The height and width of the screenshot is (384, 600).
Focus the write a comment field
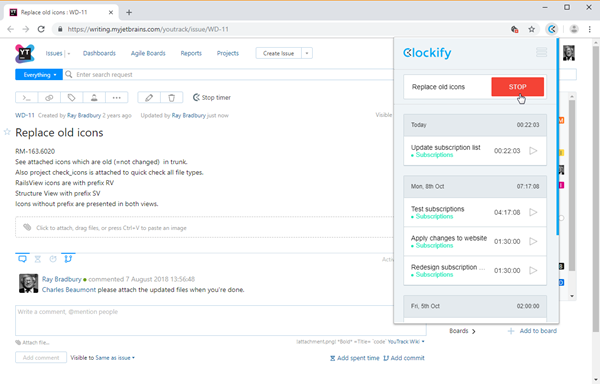pyautogui.click(x=221, y=321)
